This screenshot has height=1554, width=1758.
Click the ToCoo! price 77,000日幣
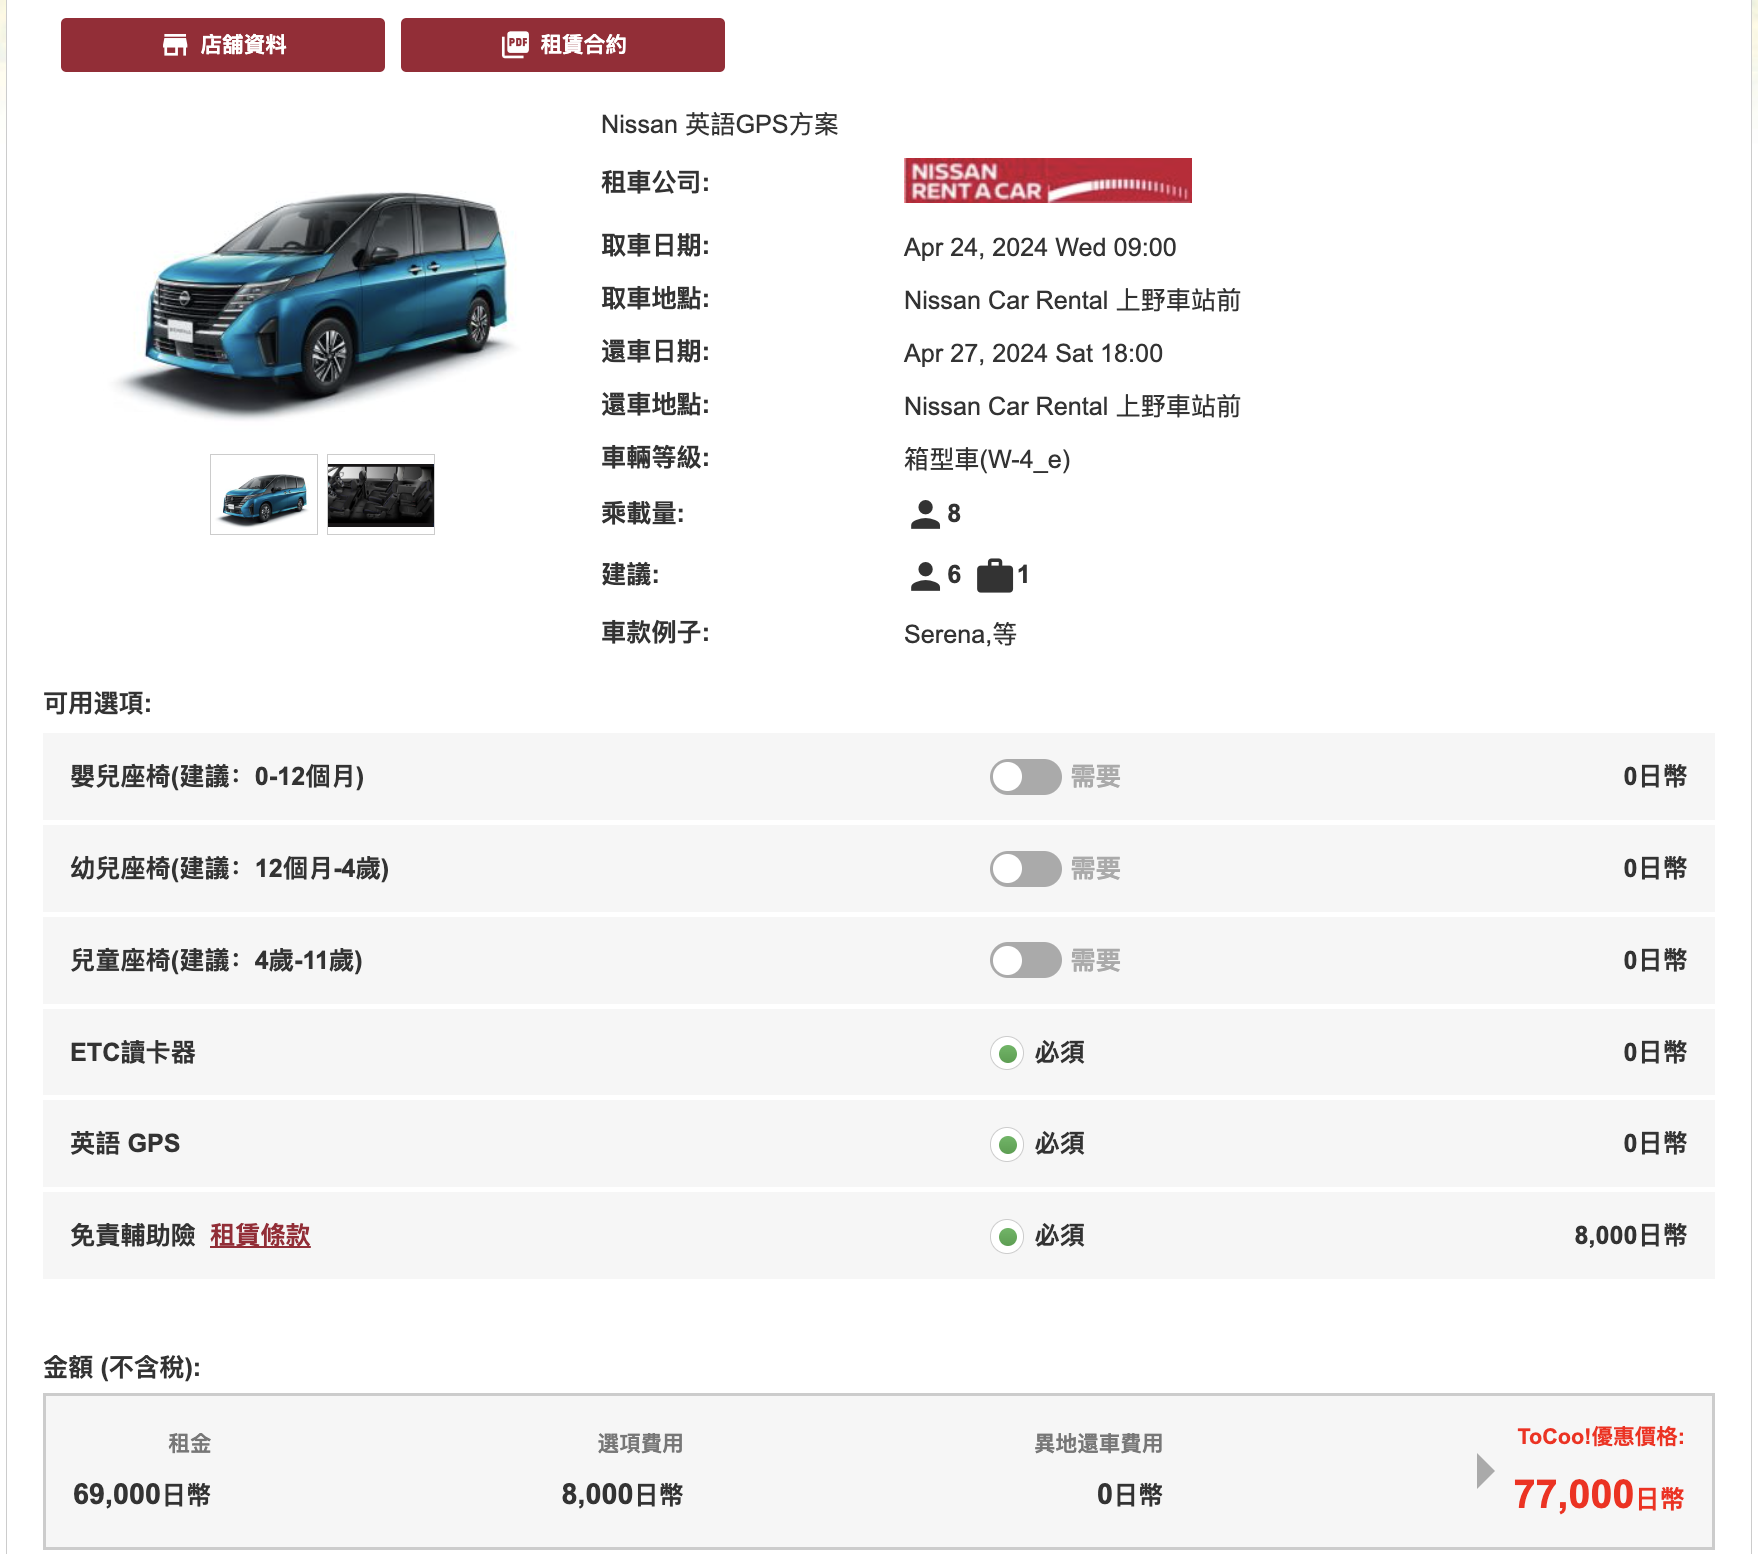(1599, 1495)
